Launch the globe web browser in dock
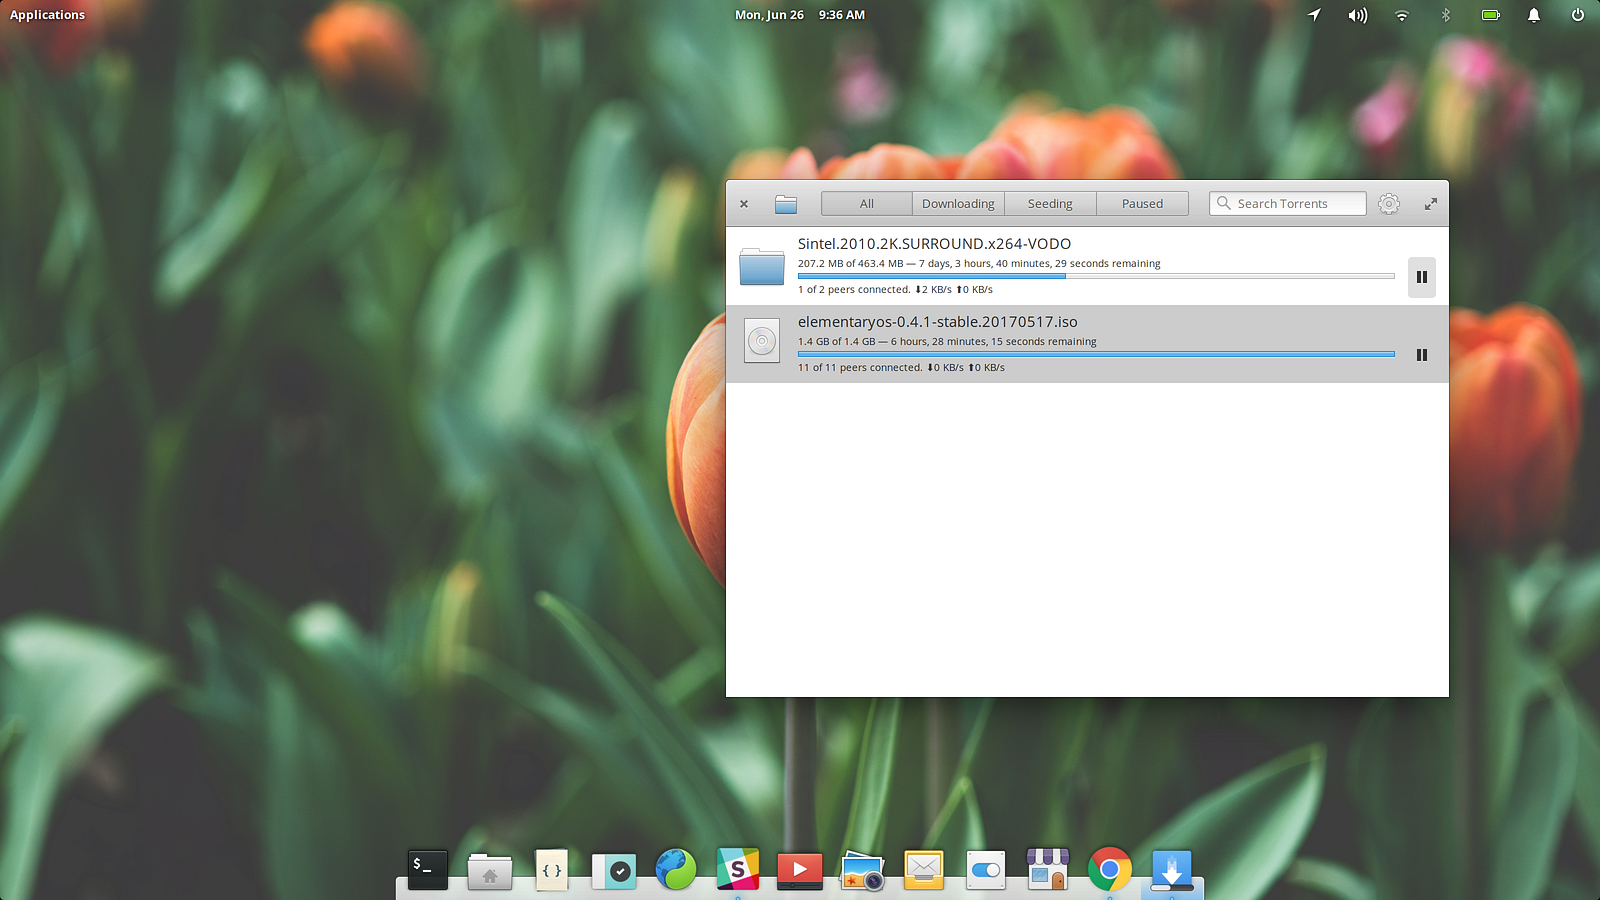This screenshot has width=1600, height=900. [676, 870]
